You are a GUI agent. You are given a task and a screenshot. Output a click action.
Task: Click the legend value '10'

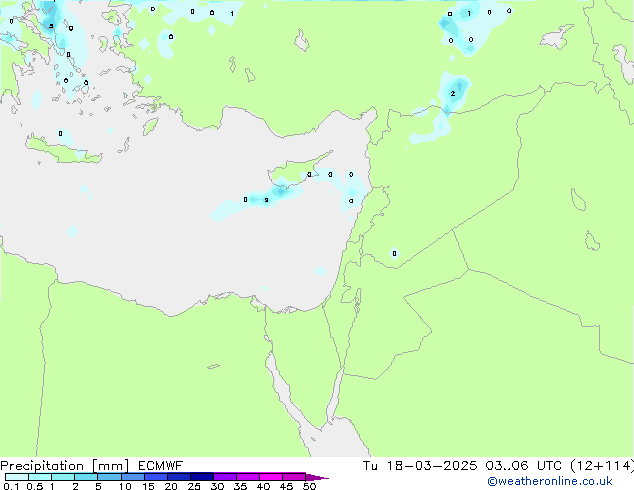pyautogui.click(x=125, y=486)
